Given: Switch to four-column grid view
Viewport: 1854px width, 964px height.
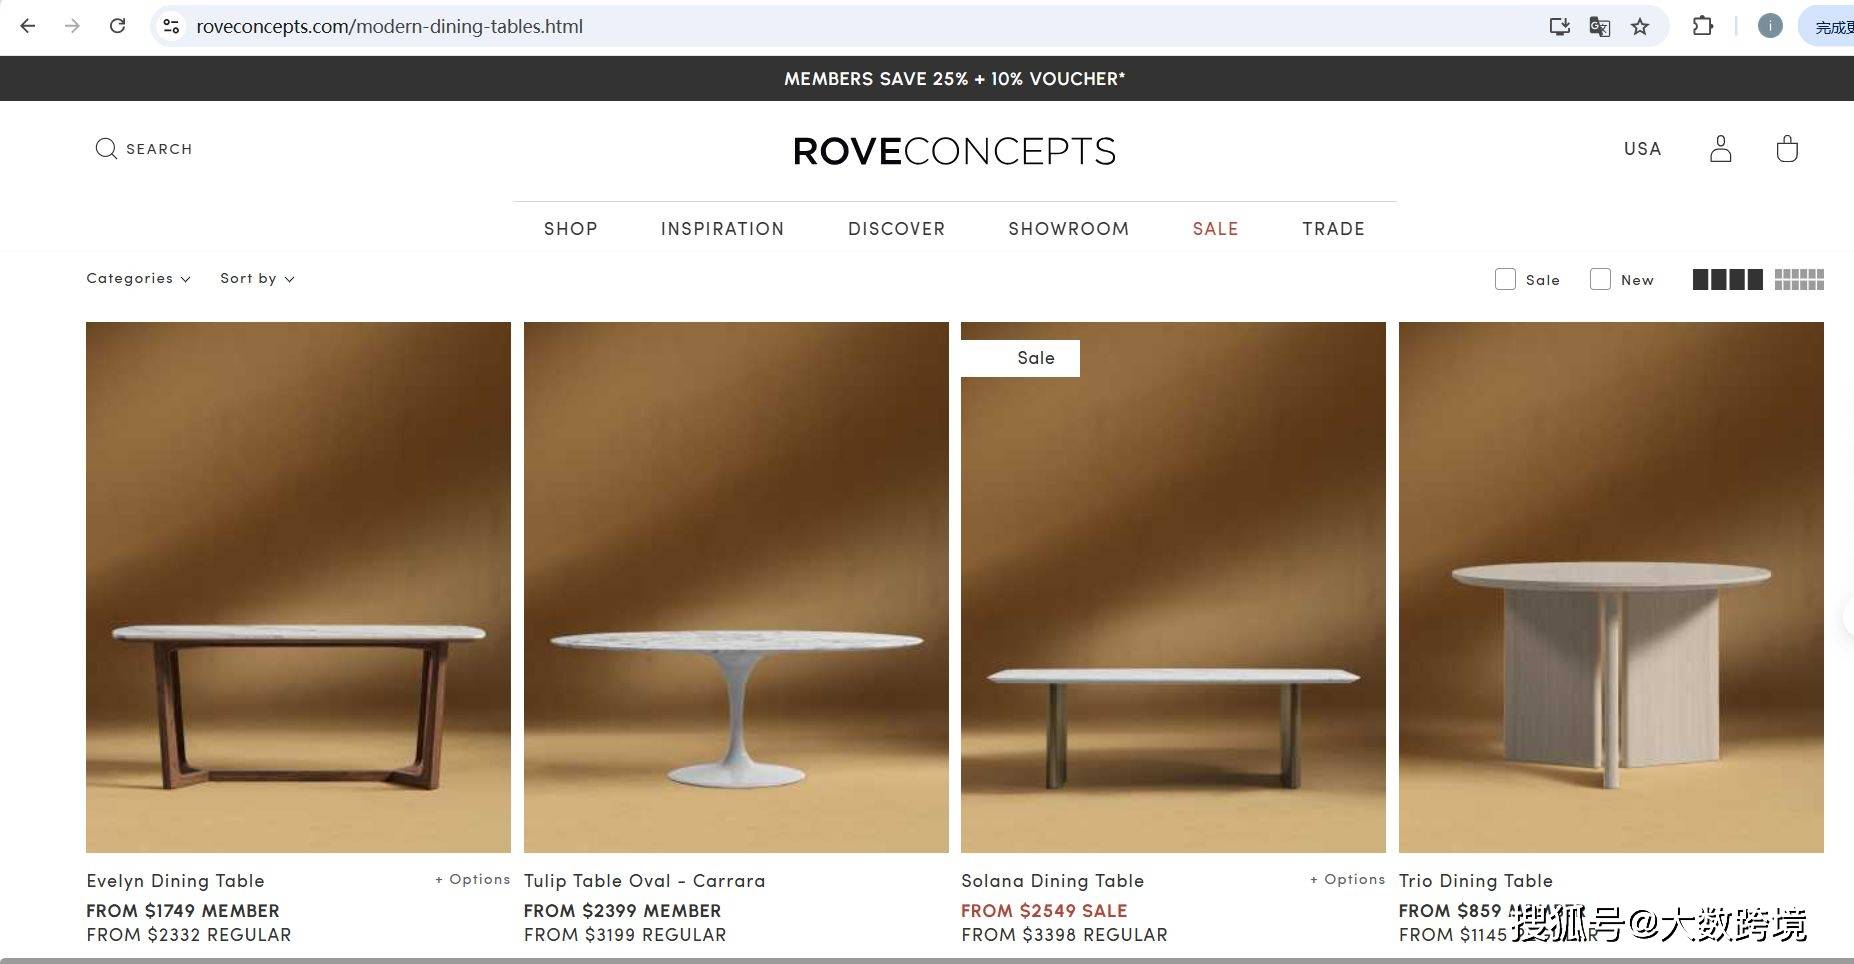Looking at the screenshot, I should coord(1727,280).
